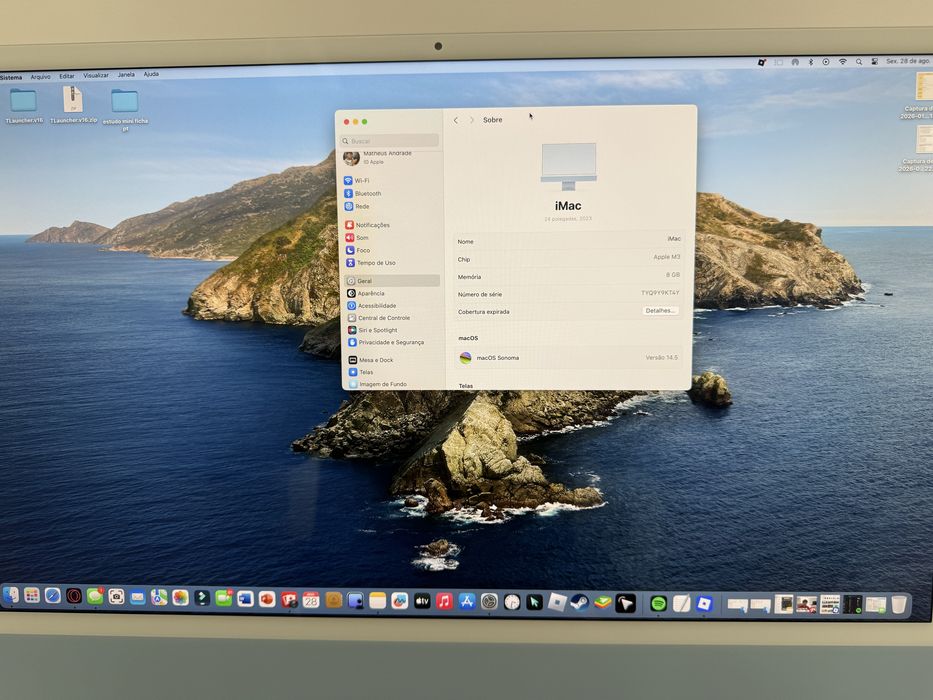Open the Trash in the dock
933x700 pixels.
tap(899, 605)
